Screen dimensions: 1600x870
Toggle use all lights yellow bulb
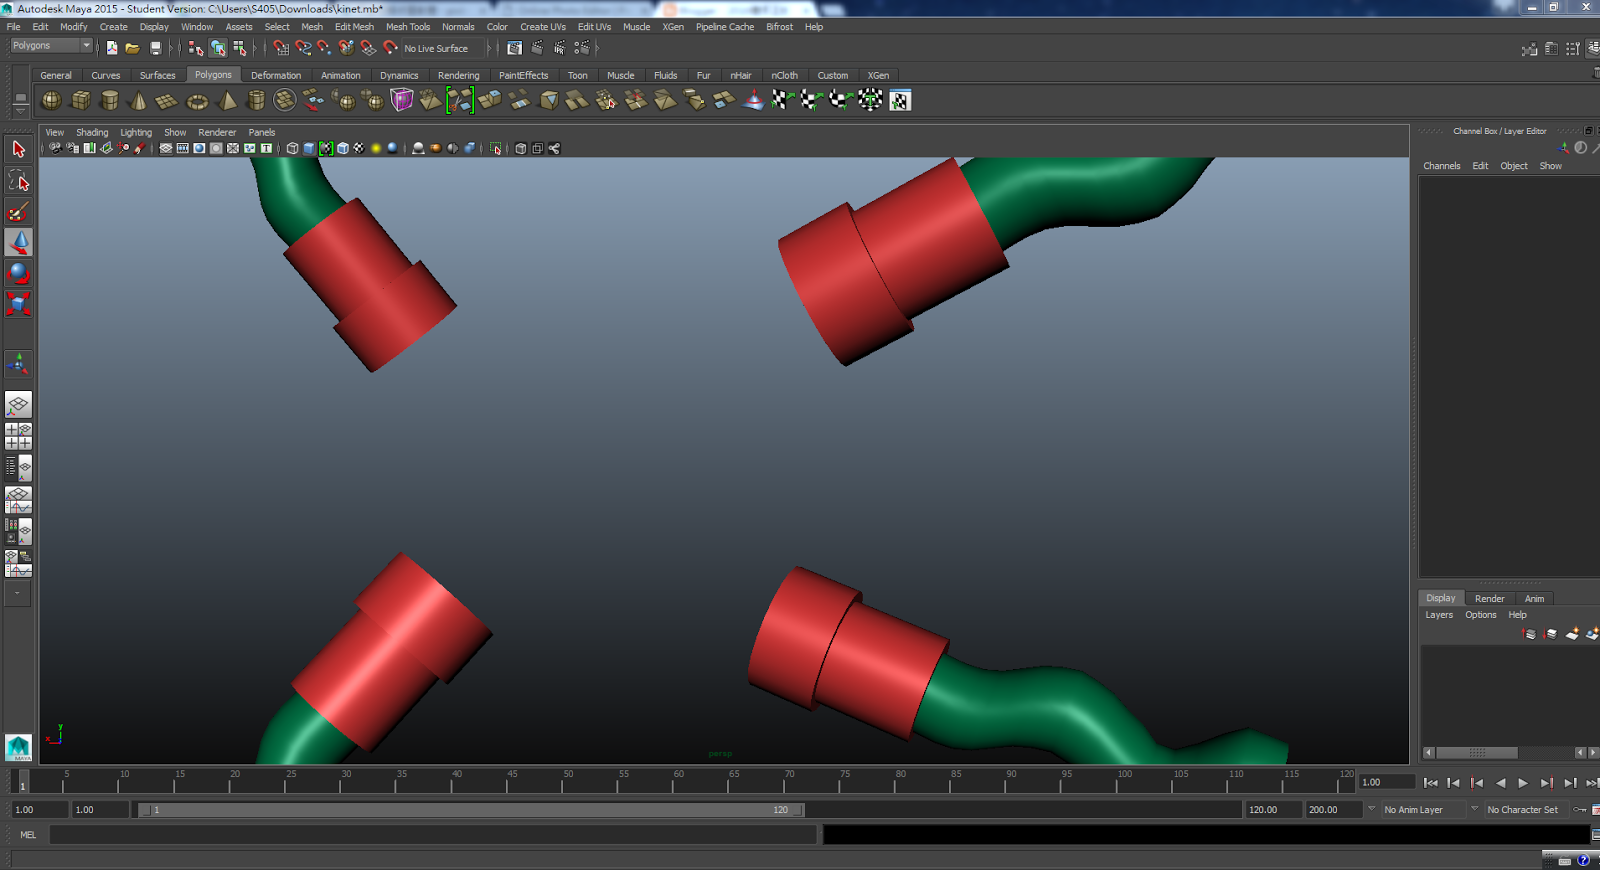click(x=376, y=148)
